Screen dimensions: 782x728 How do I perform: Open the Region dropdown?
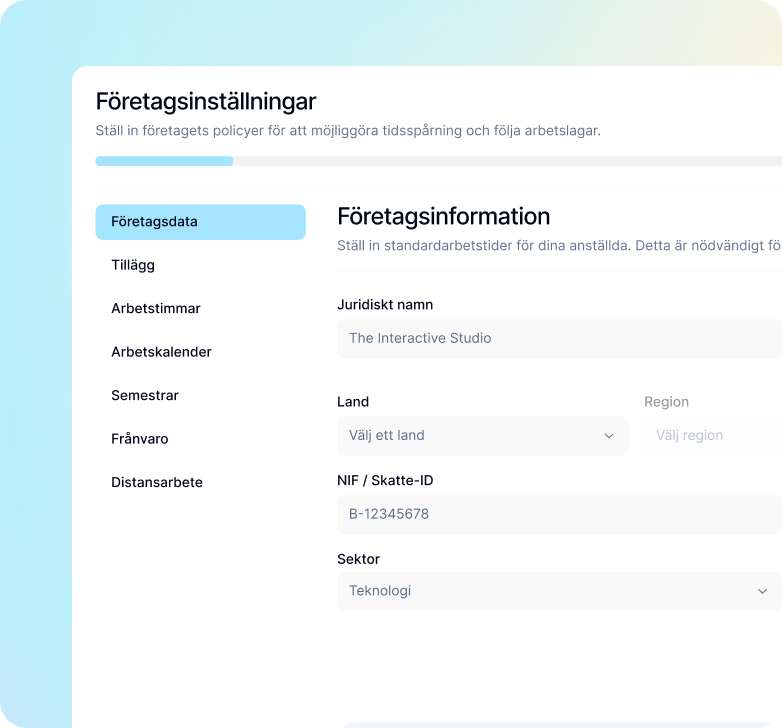tap(713, 436)
